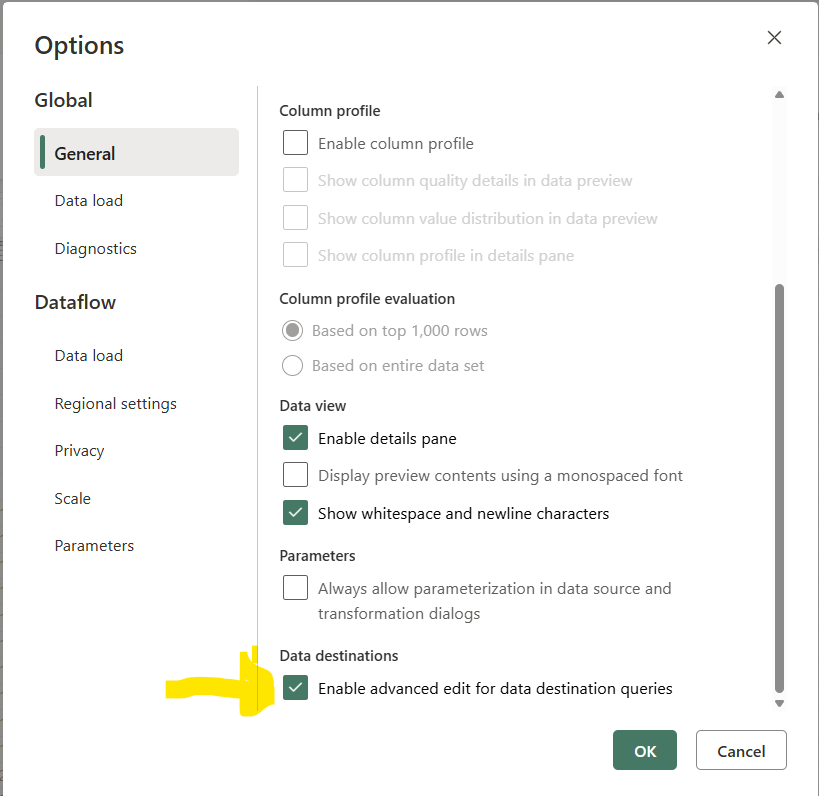Open Data load under Dataflow

tap(89, 356)
